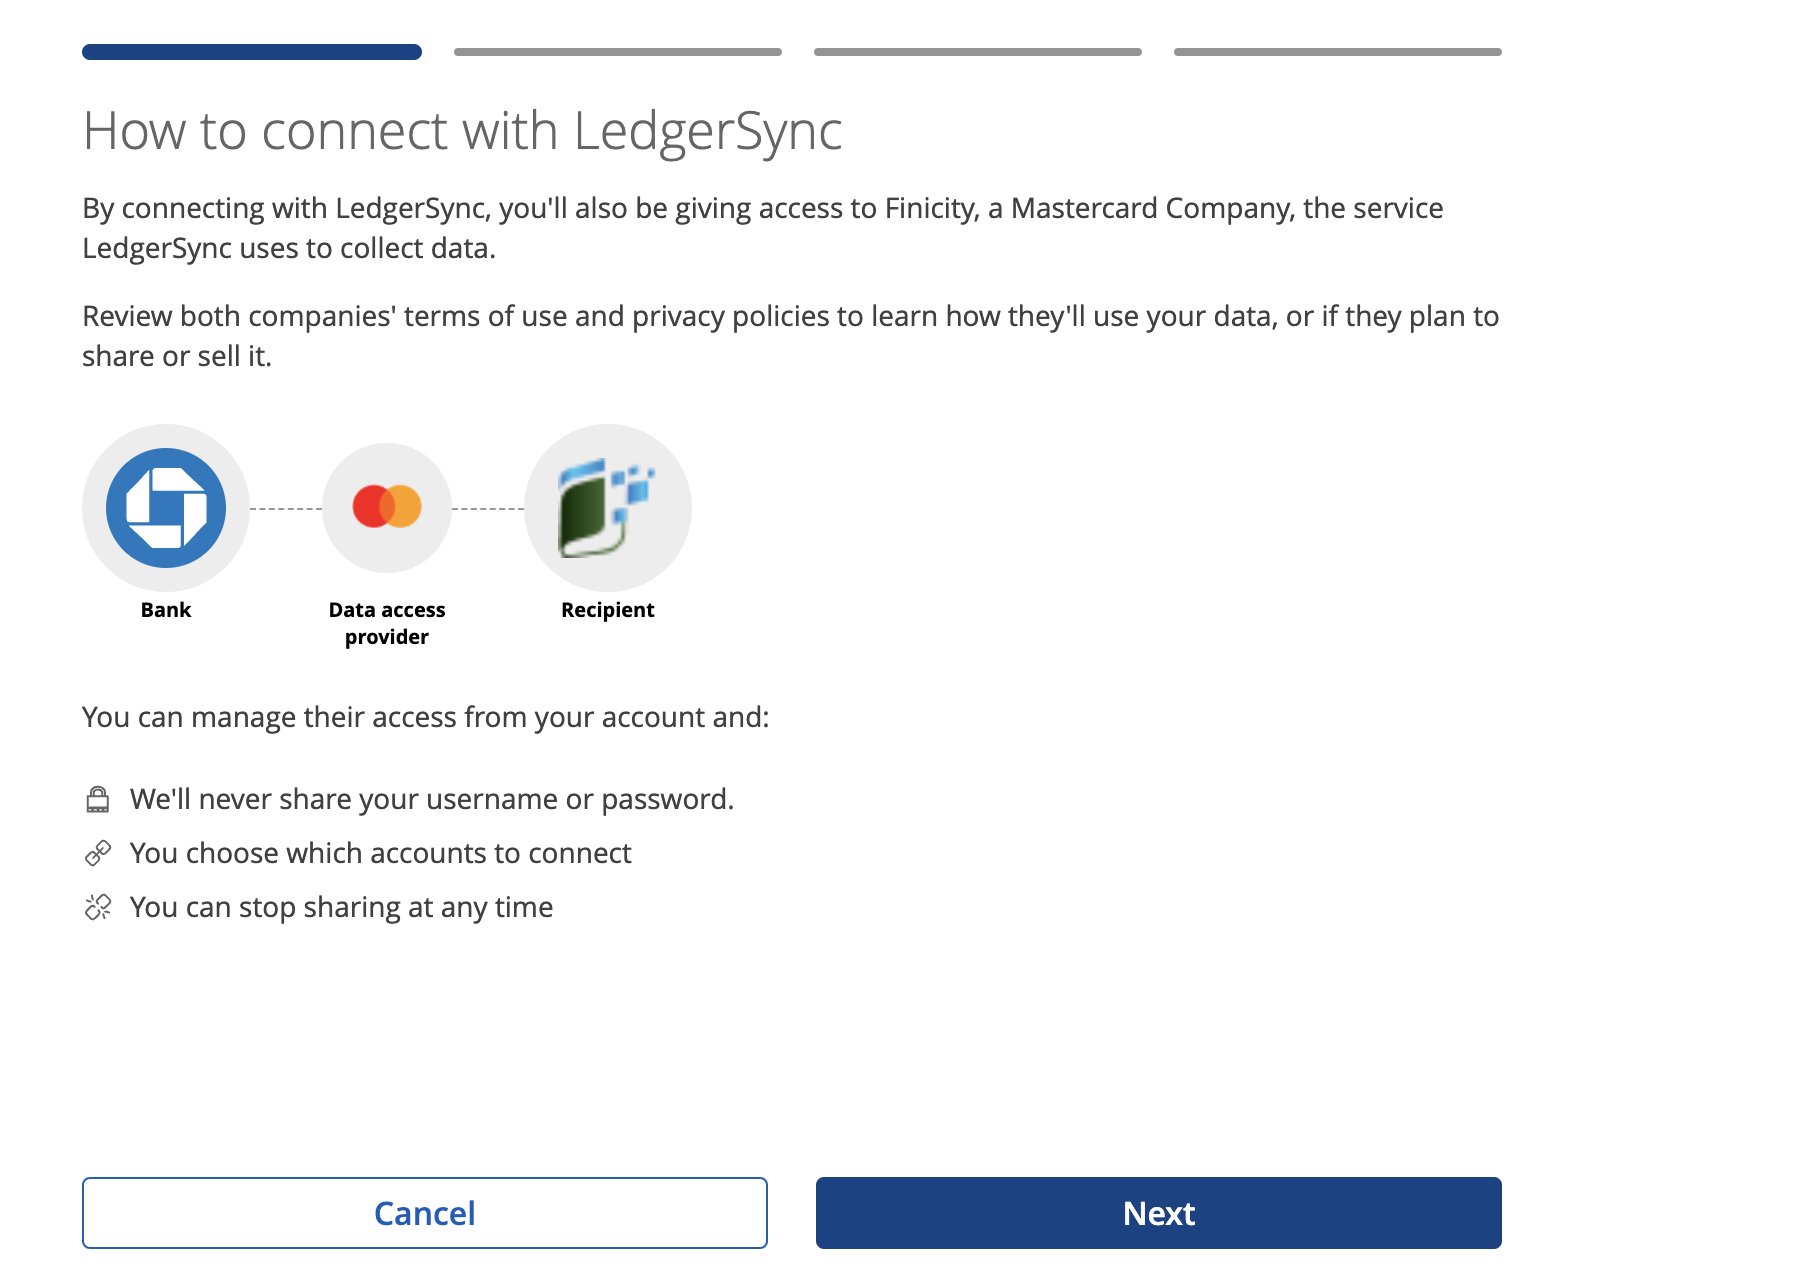The width and height of the screenshot is (1798, 1280).
Task: Click 'We'll never share your username or password.'
Action: click(x=432, y=799)
